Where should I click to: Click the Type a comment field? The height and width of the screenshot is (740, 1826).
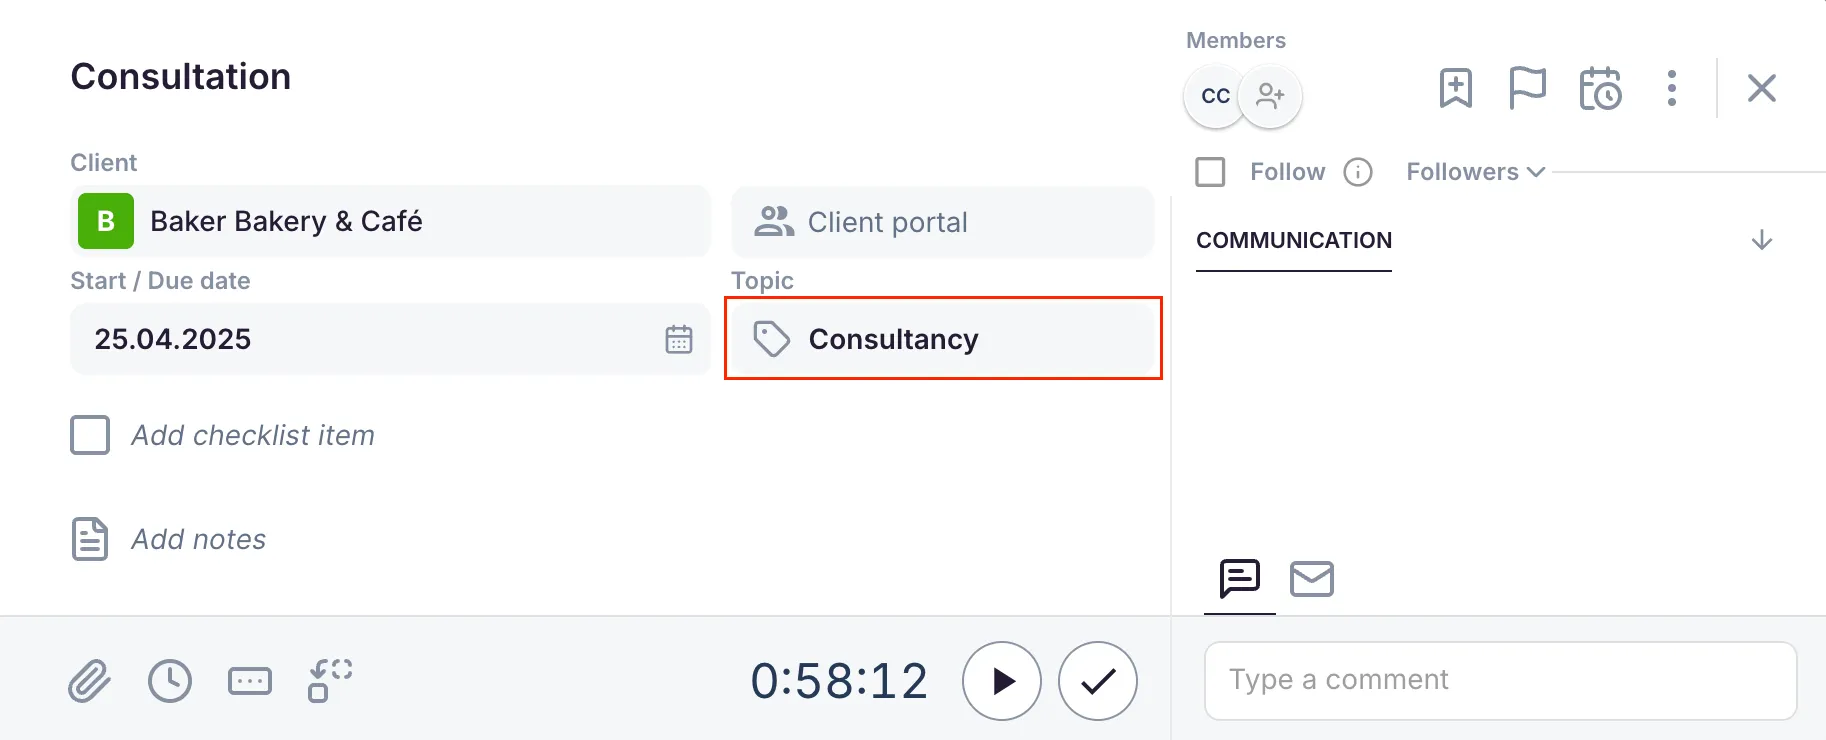click(1500, 681)
